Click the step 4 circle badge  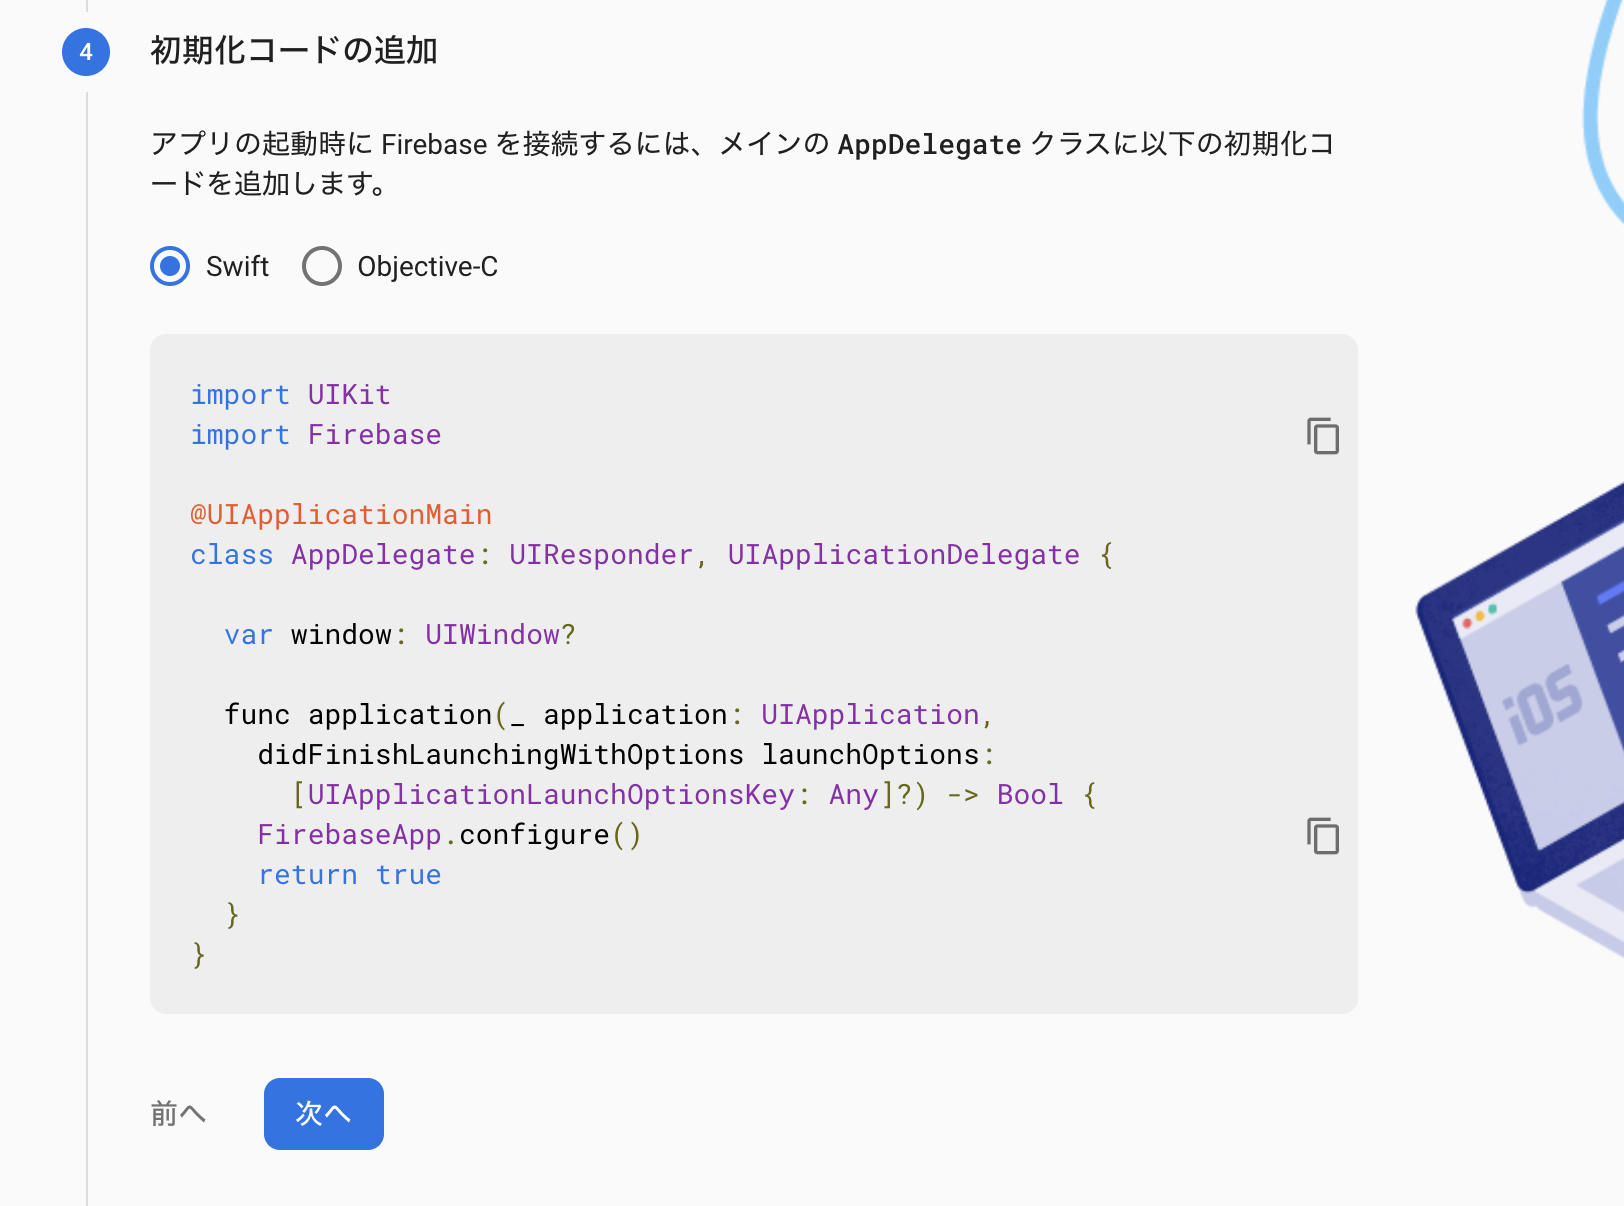[x=85, y=53]
